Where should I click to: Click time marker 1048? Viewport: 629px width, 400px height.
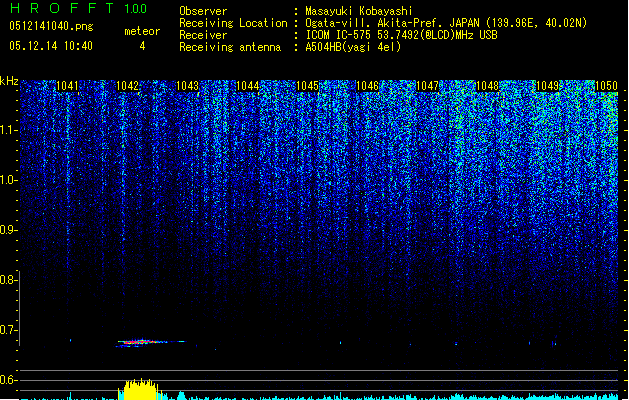487,86
